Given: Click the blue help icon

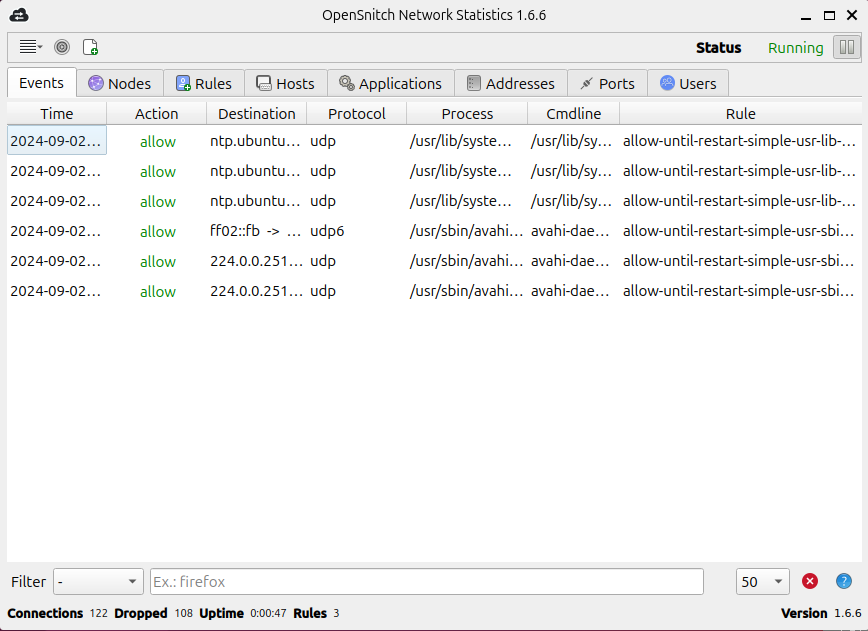Looking at the screenshot, I should coord(844,581).
